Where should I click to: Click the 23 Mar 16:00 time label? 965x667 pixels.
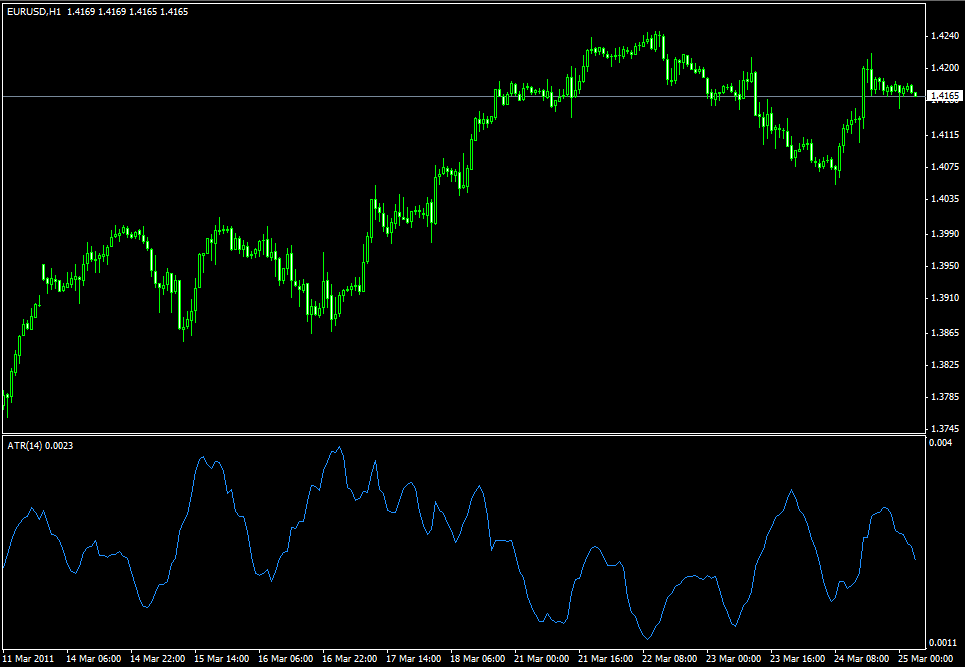click(798, 658)
